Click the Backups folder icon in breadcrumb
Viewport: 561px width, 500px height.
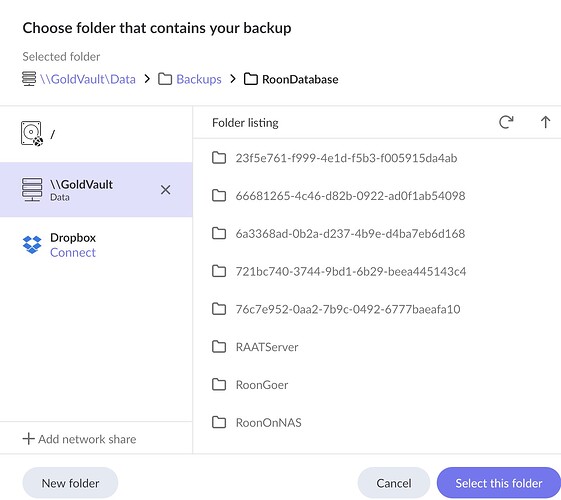[165, 79]
